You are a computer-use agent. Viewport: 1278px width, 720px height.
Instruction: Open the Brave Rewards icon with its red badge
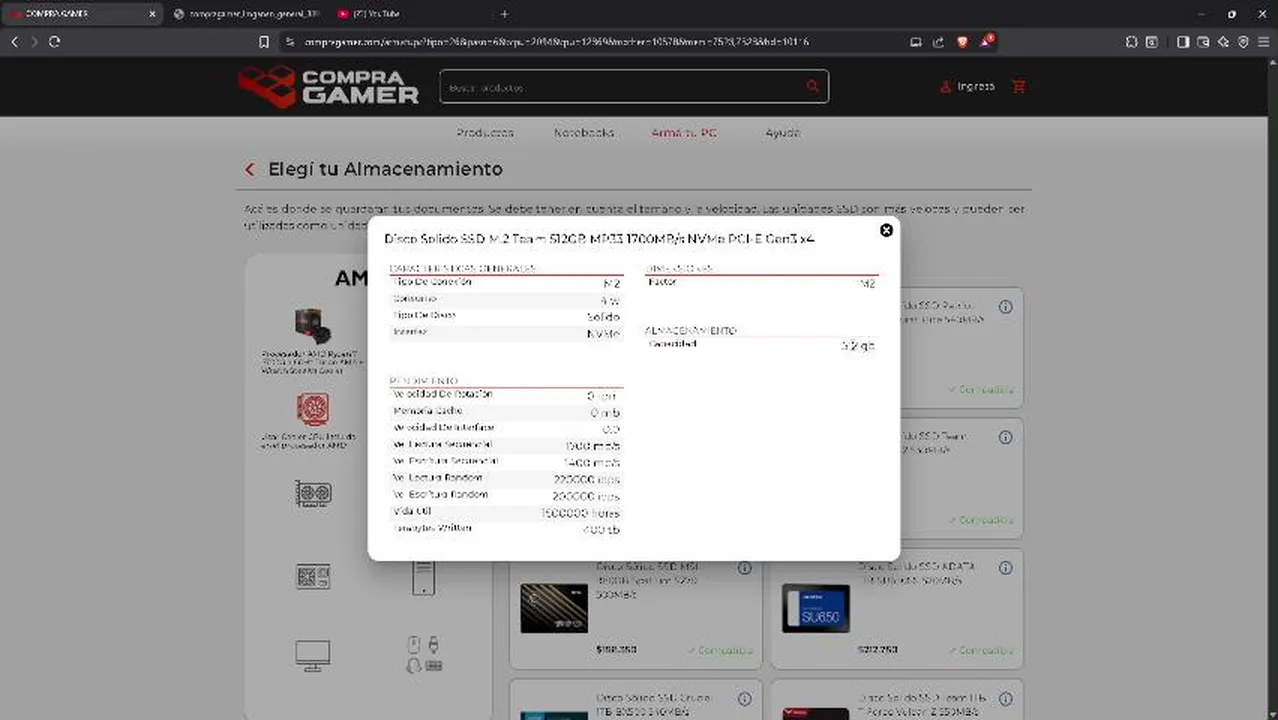coord(986,41)
